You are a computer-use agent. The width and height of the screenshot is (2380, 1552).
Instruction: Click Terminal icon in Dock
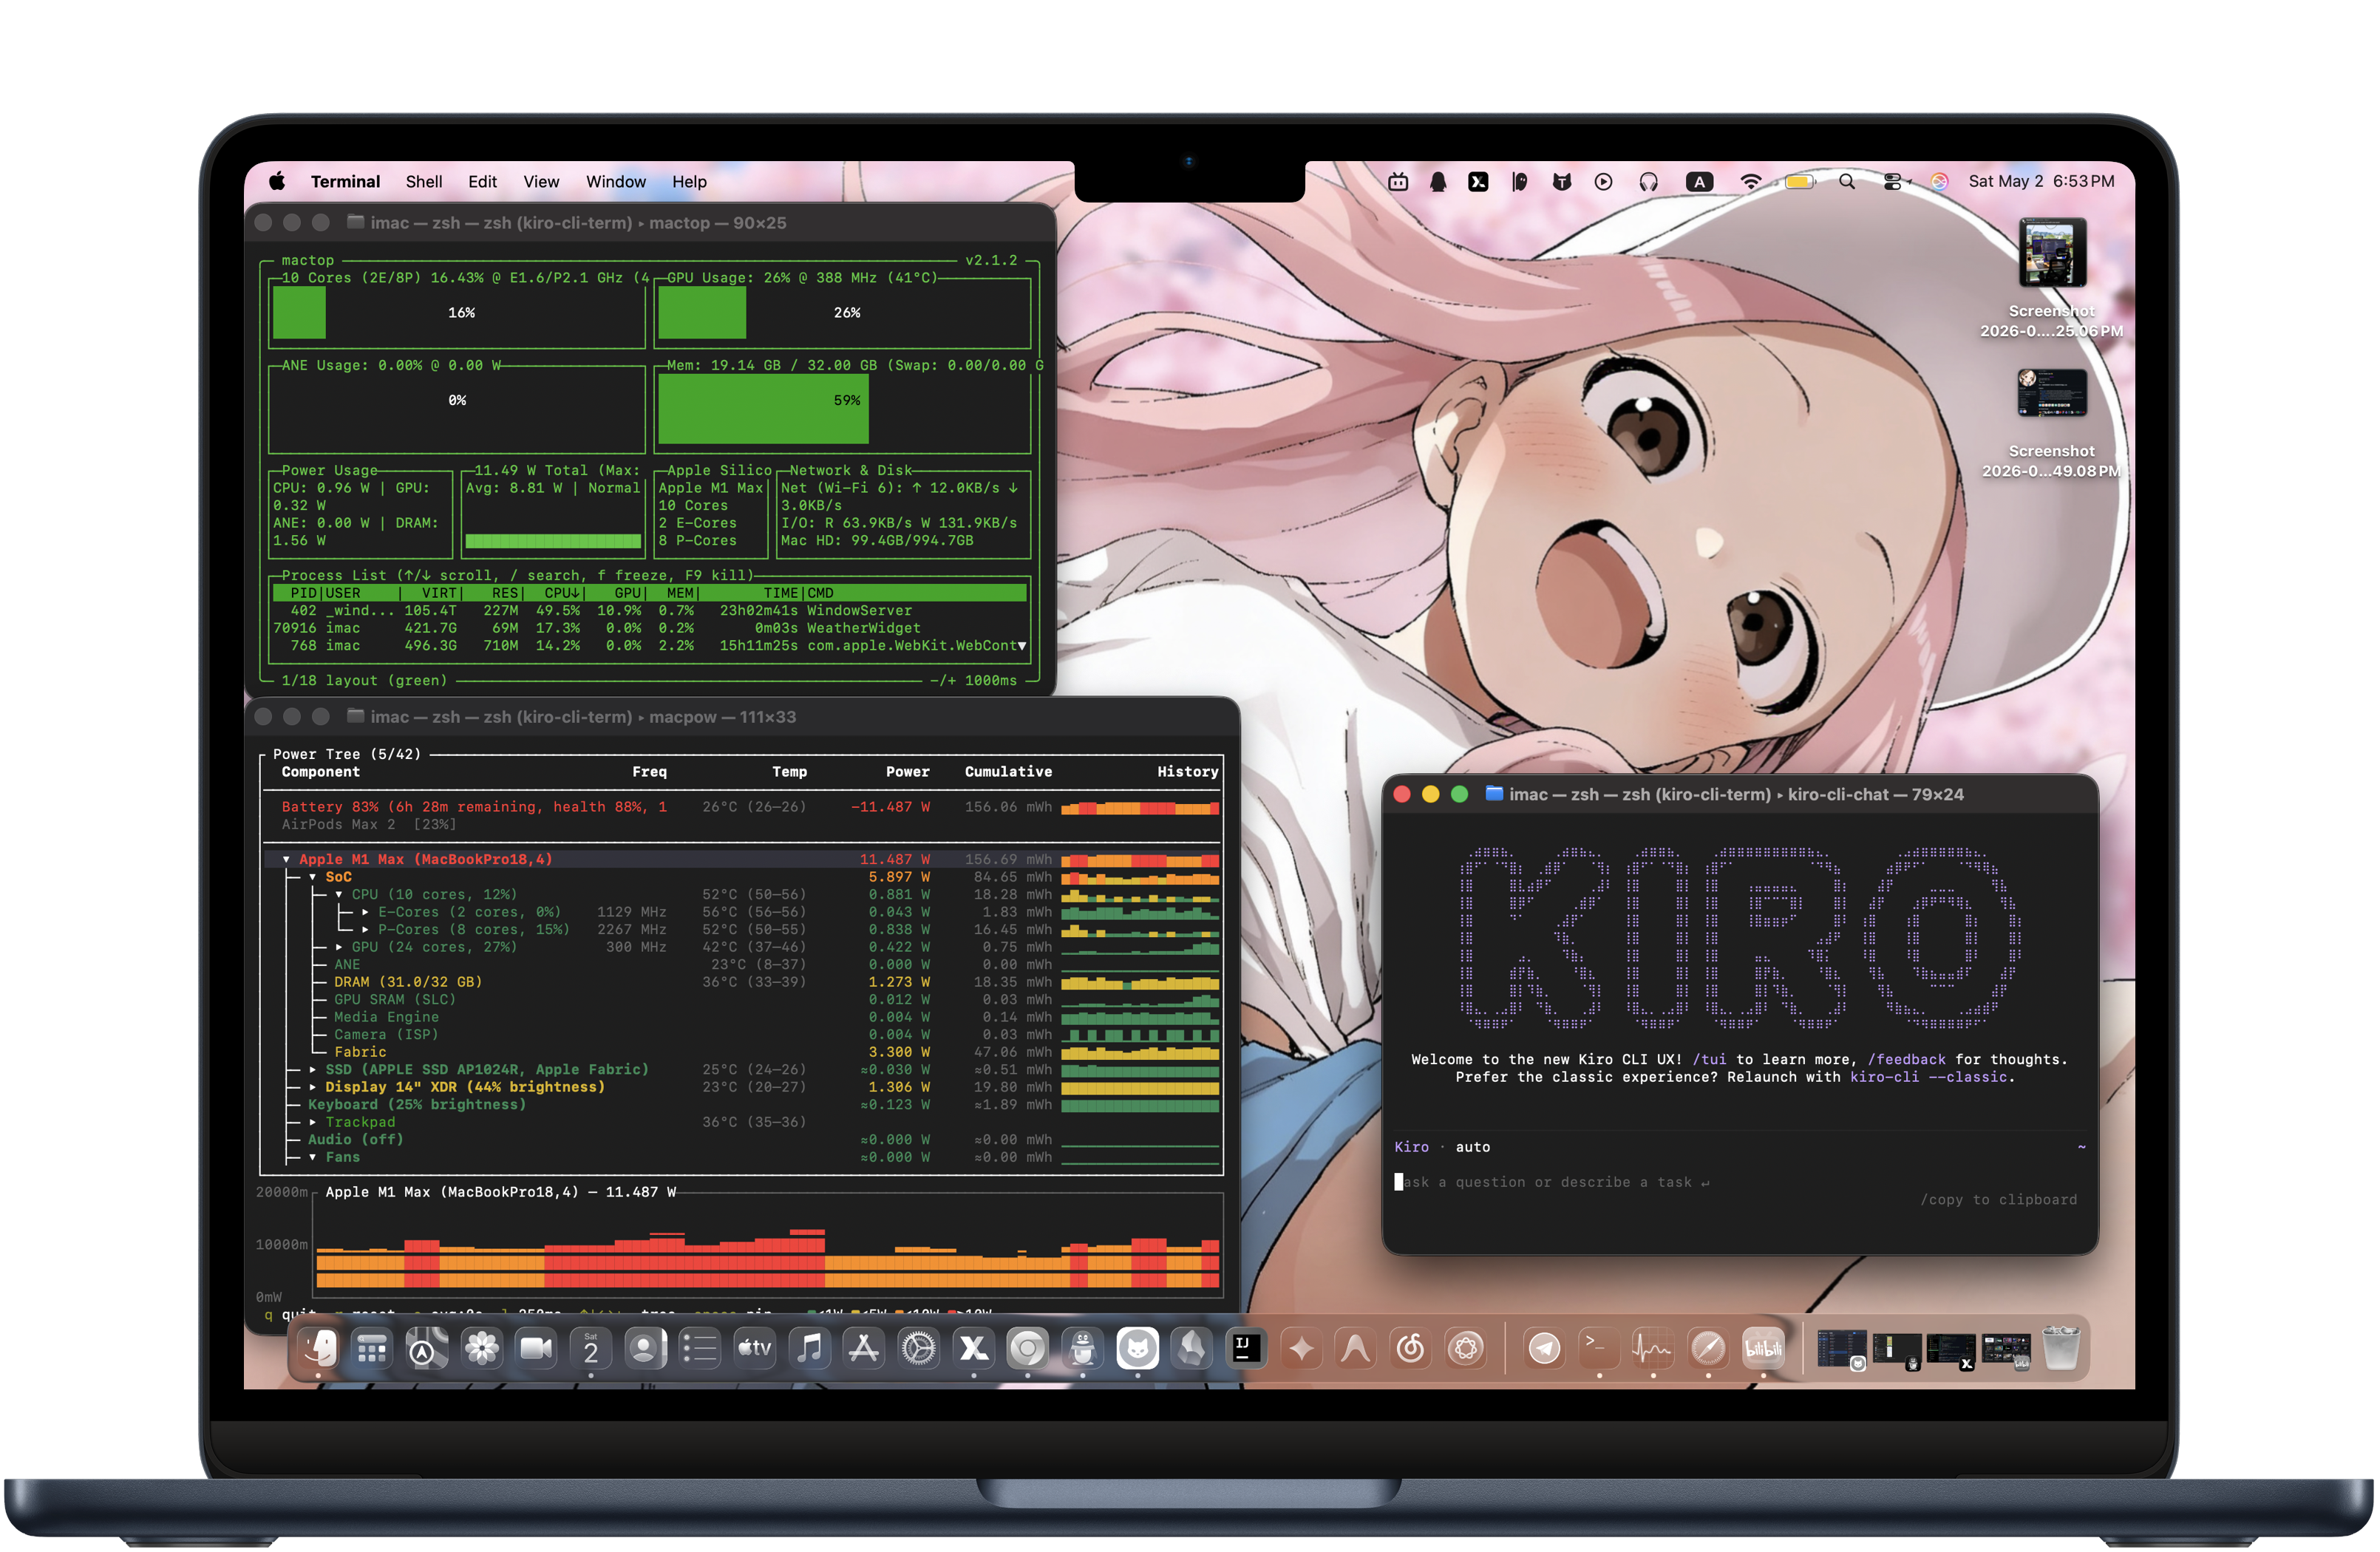tap(1599, 1348)
